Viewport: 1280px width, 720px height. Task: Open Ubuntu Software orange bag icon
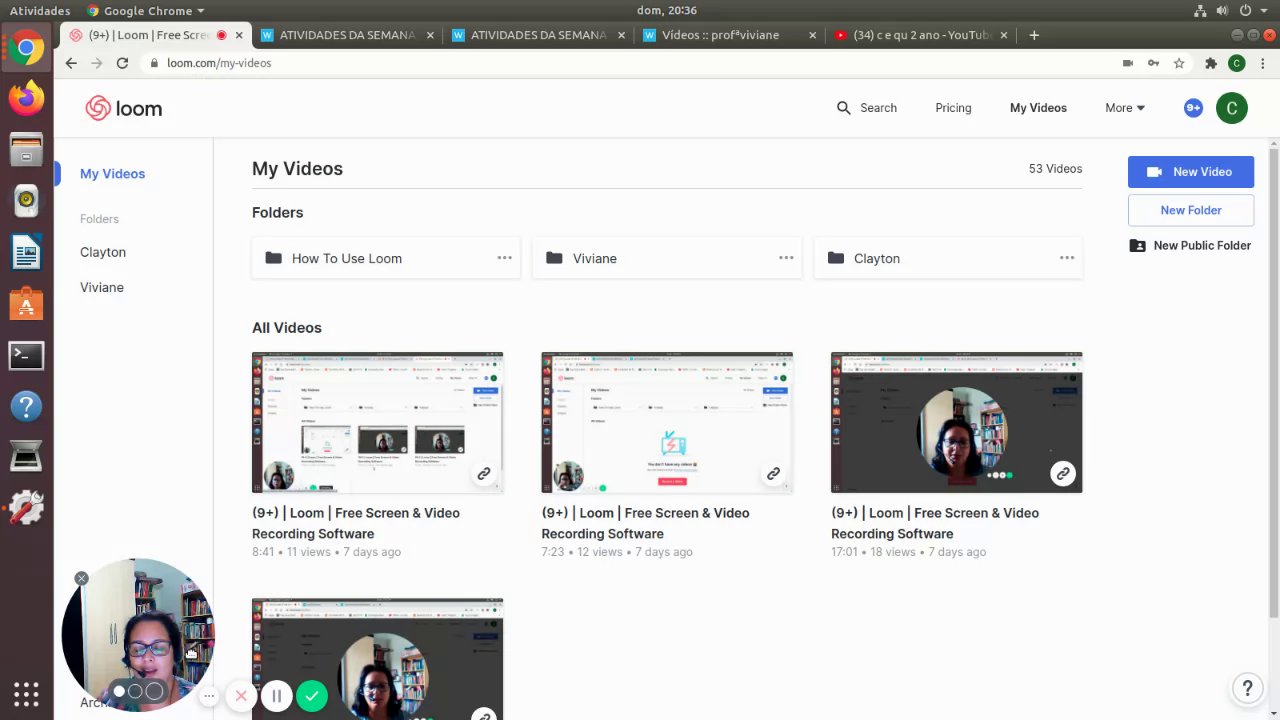[x=26, y=304]
